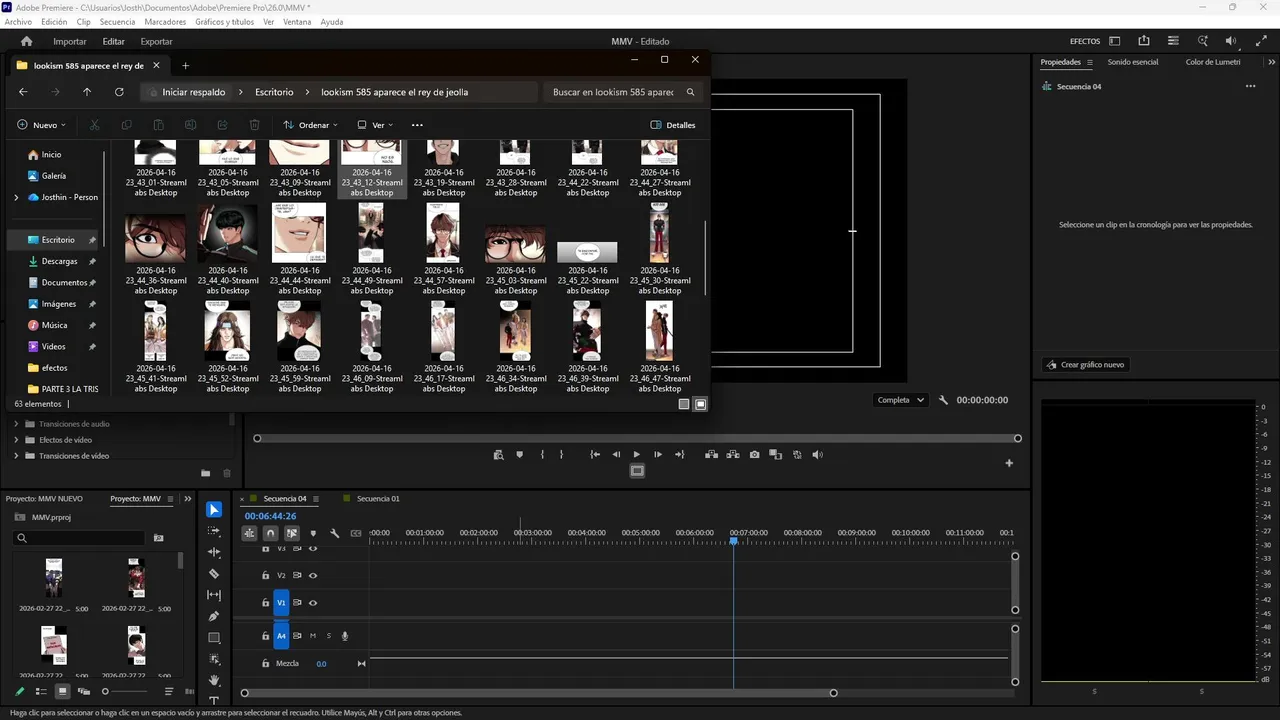Expand Transiciones de audio folder
The width and height of the screenshot is (1280, 720).
tap(16, 424)
